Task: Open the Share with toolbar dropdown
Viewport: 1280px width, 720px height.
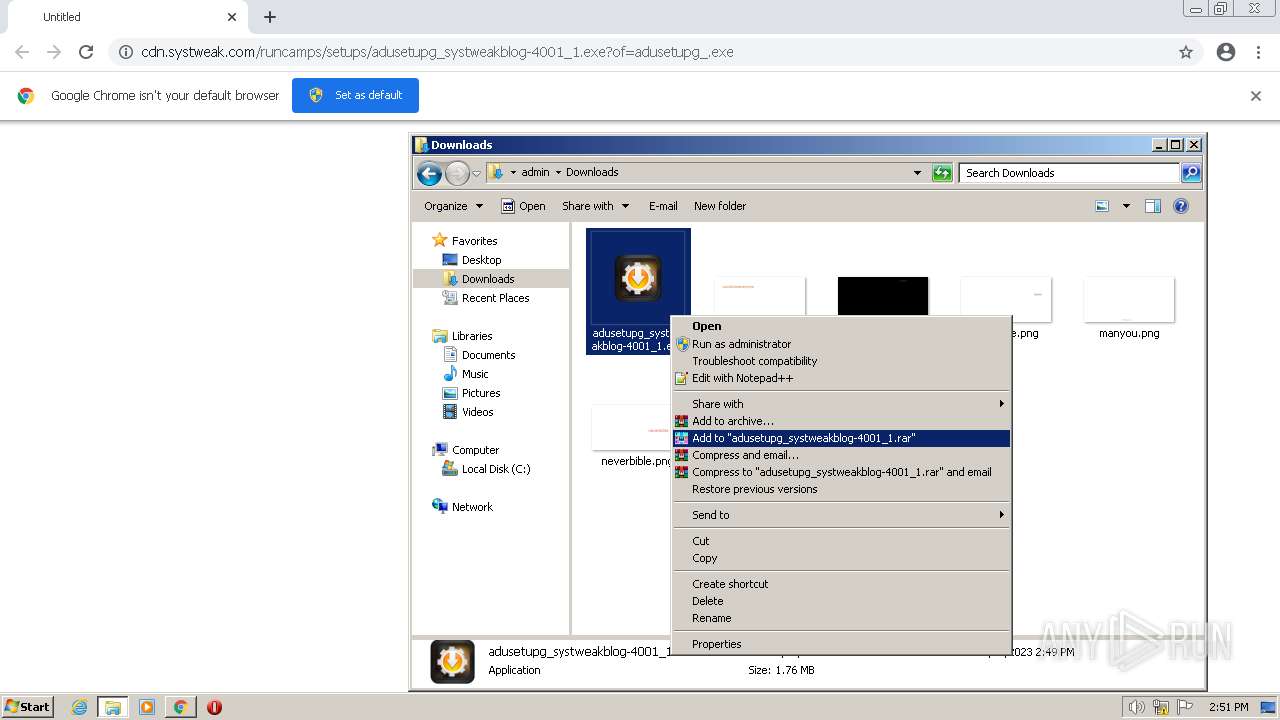Action: coord(596,206)
